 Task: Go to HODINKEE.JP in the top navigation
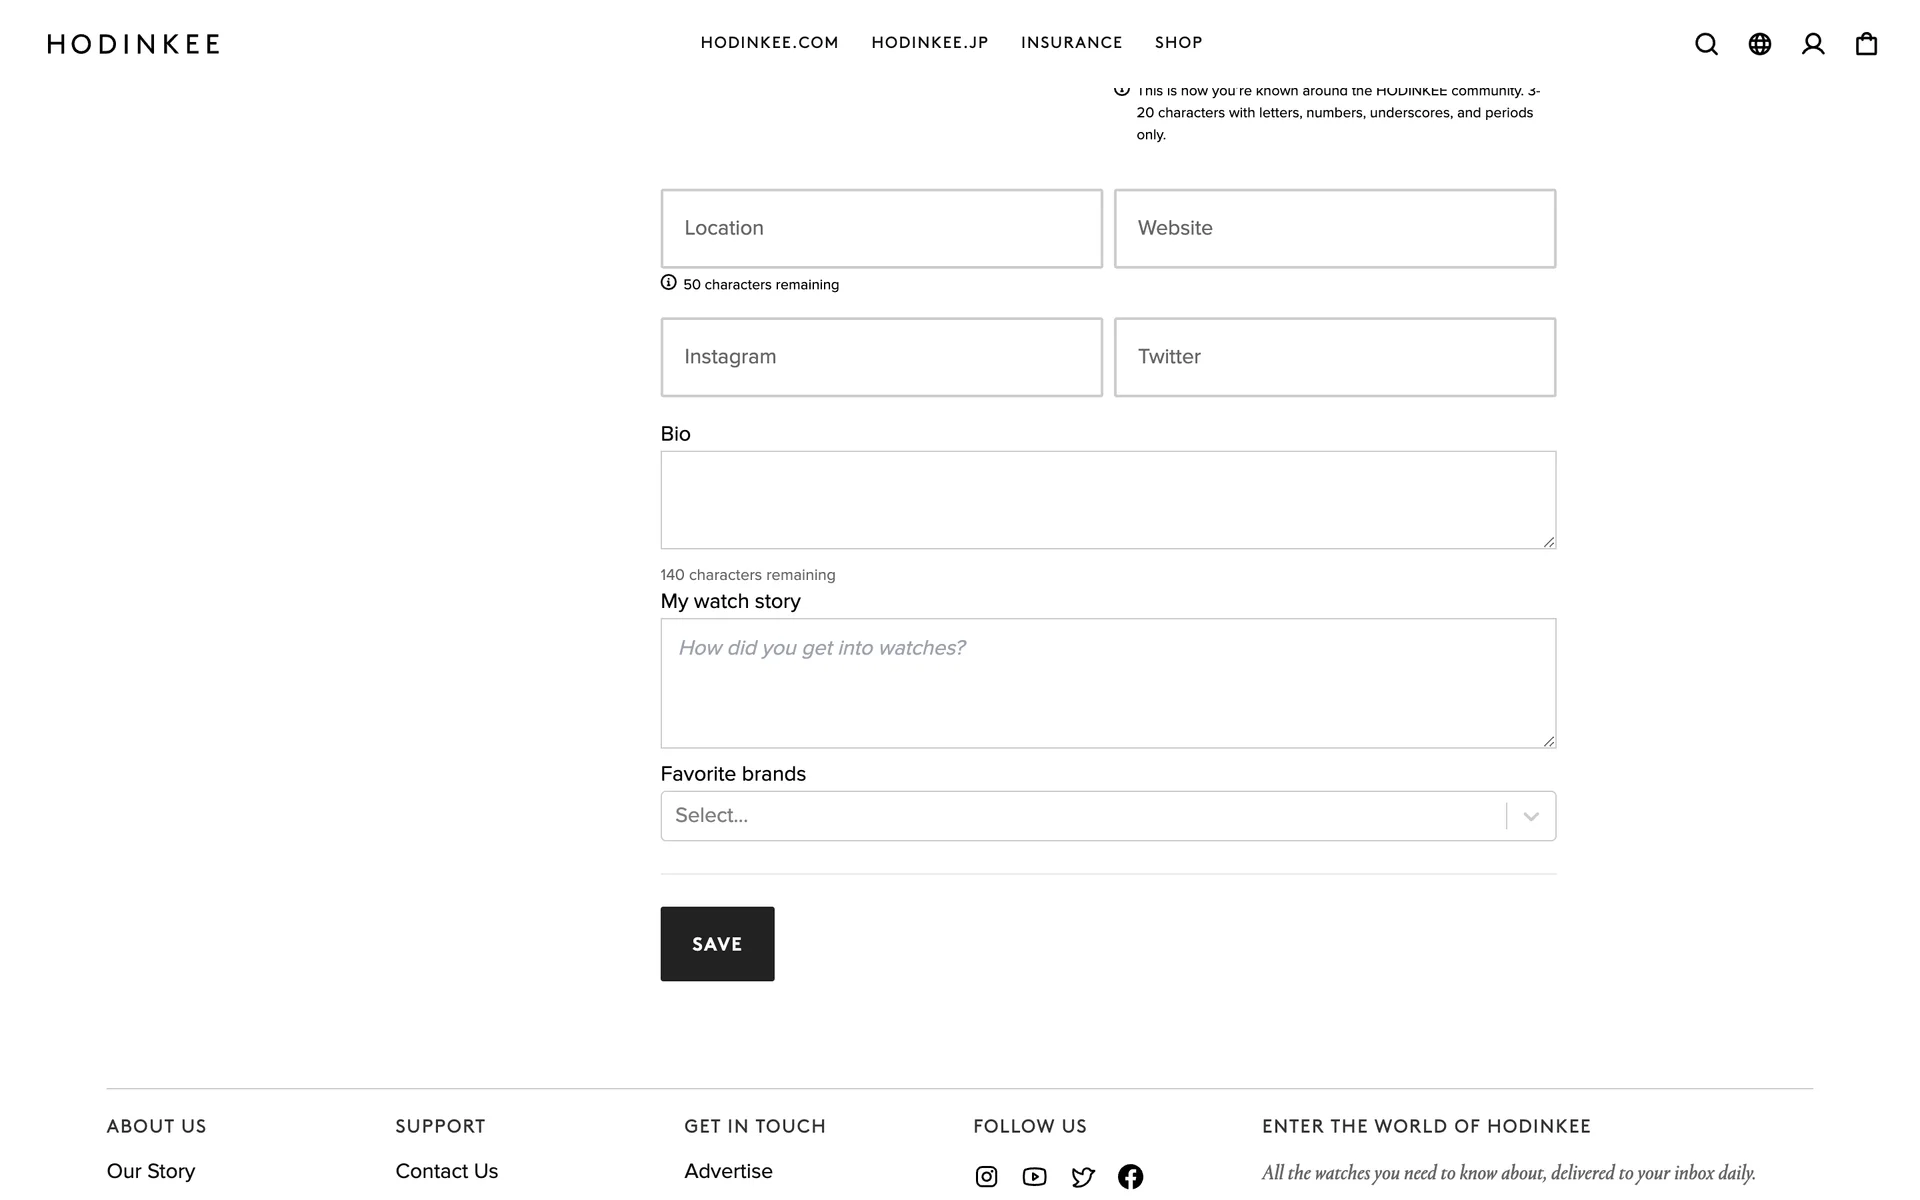point(929,43)
